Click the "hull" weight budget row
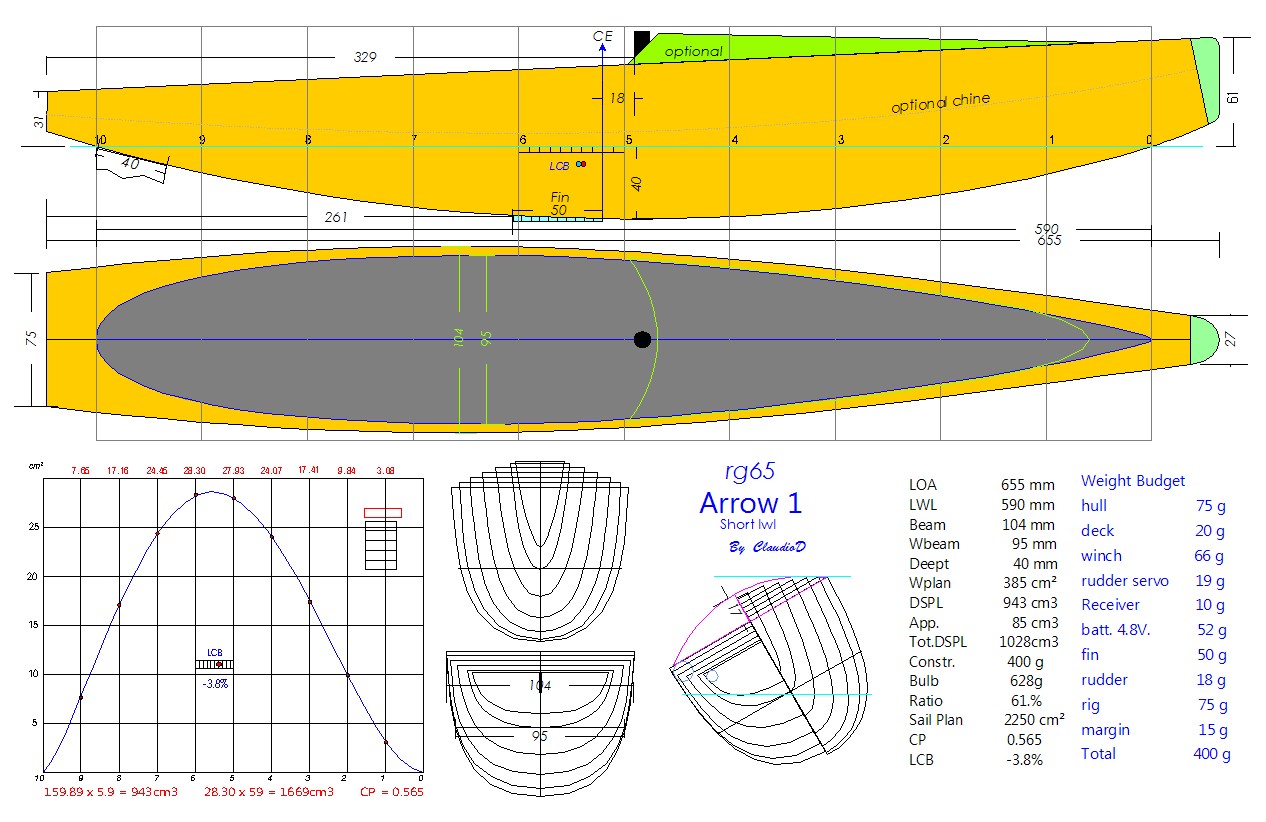The width and height of the screenshot is (1266, 822). click(x=1153, y=506)
